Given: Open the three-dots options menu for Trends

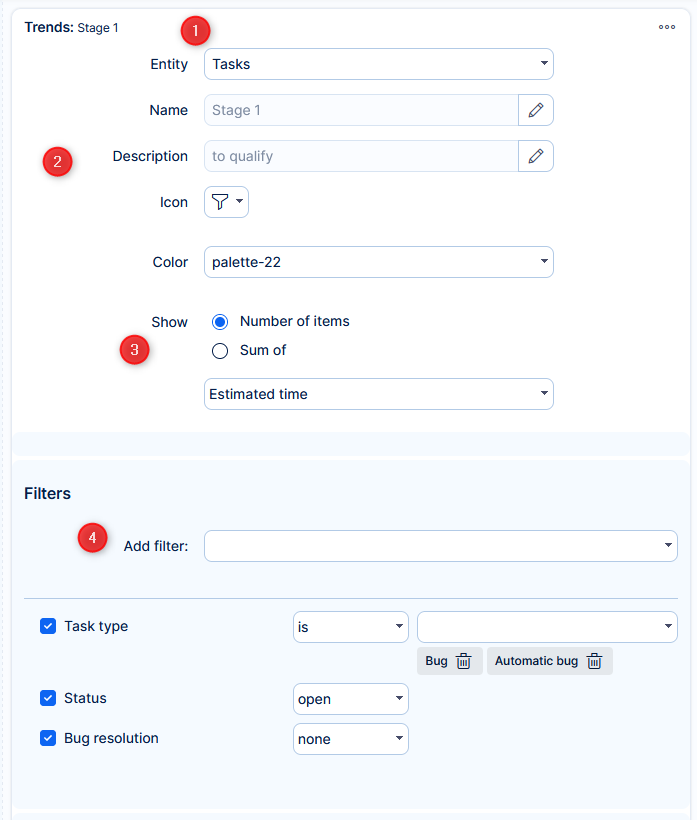Looking at the screenshot, I should point(667,27).
